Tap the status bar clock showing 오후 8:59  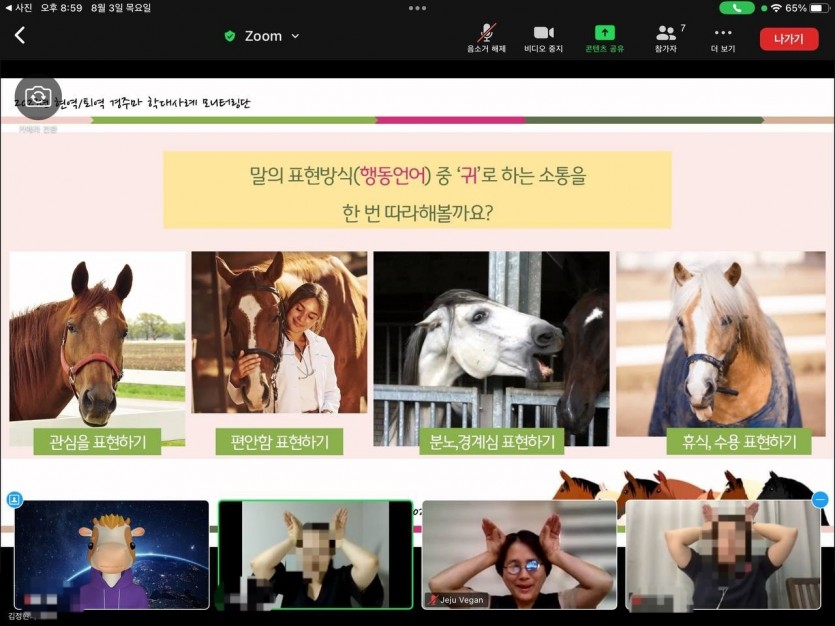pyautogui.click(x=61, y=7)
